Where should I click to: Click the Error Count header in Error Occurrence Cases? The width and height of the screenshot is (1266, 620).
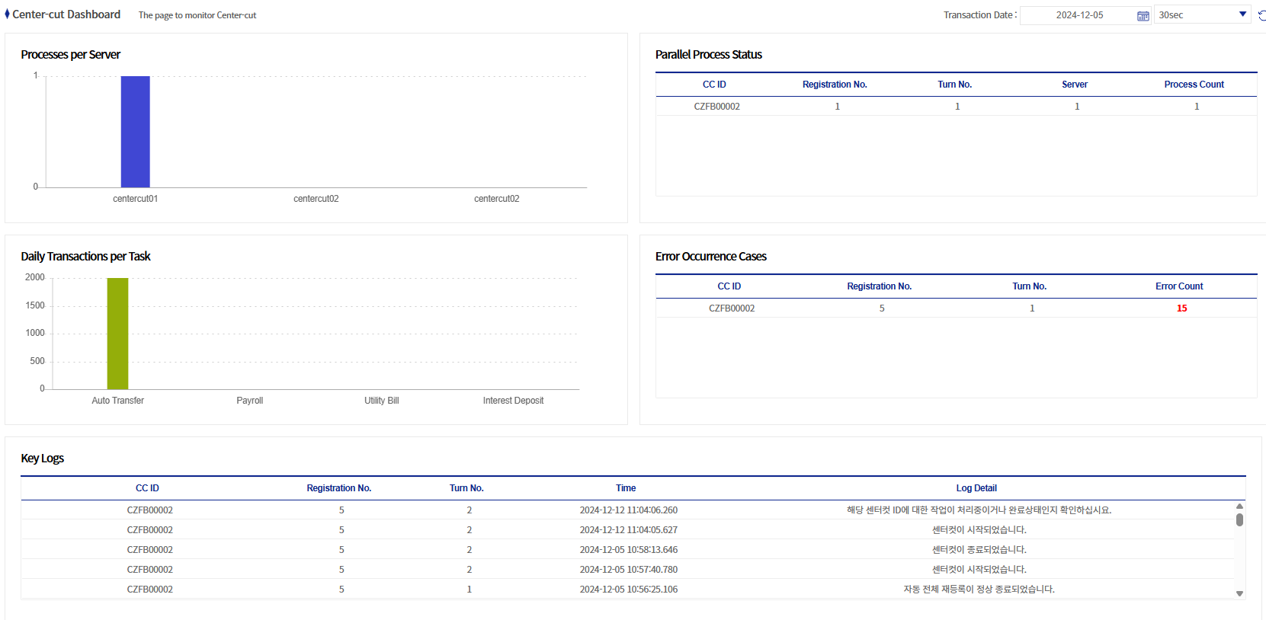pyautogui.click(x=1179, y=286)
